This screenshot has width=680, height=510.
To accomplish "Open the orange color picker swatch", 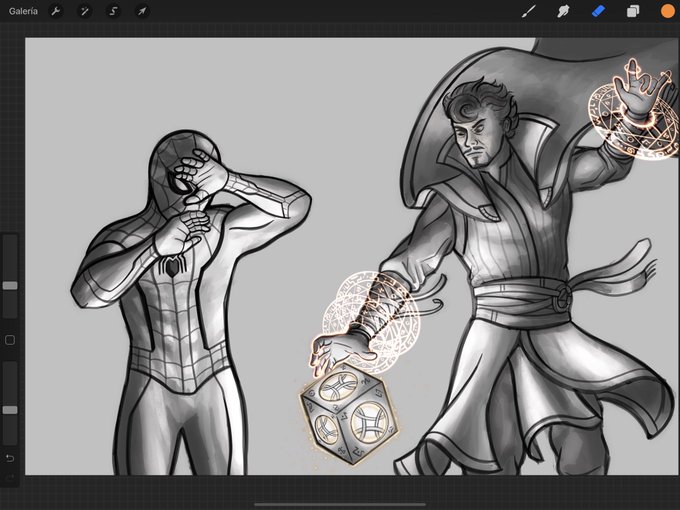I will click(x=668, y=11).
